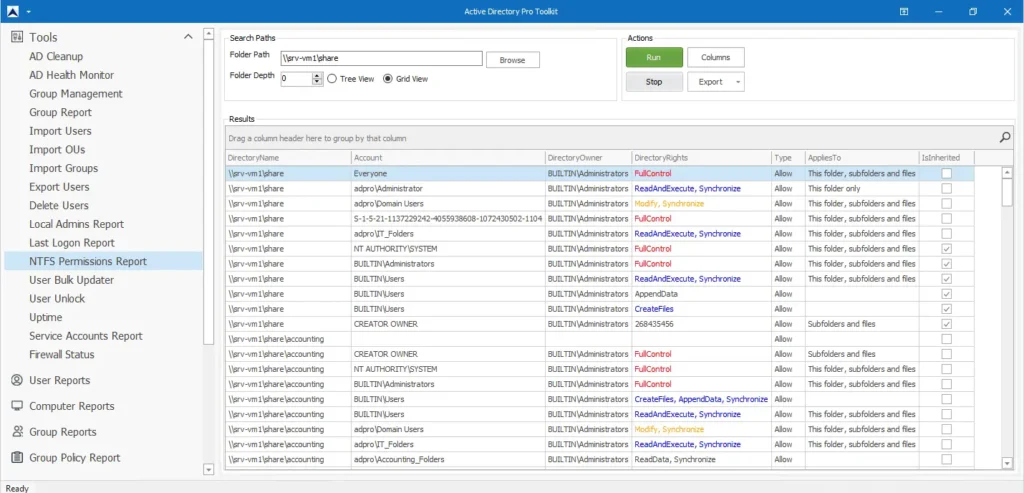Click the Folder Depth value field
Image resolution: width=1024 pixels, height=493 pixels.
tap(296, 79)
